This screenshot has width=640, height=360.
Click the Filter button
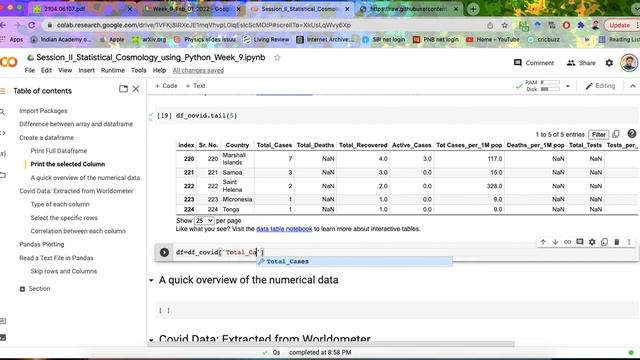pyautogui.click(x=598, y=135)
